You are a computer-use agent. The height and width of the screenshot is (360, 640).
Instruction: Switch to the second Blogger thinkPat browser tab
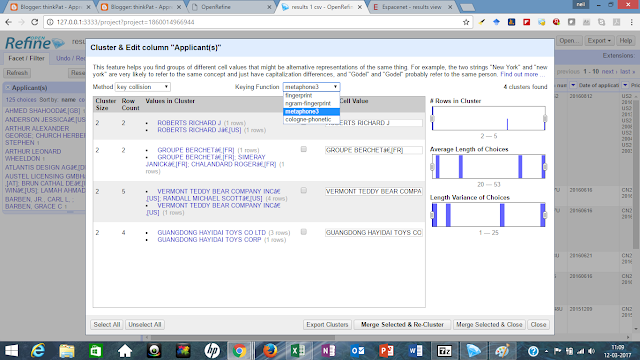pos(141,7)
